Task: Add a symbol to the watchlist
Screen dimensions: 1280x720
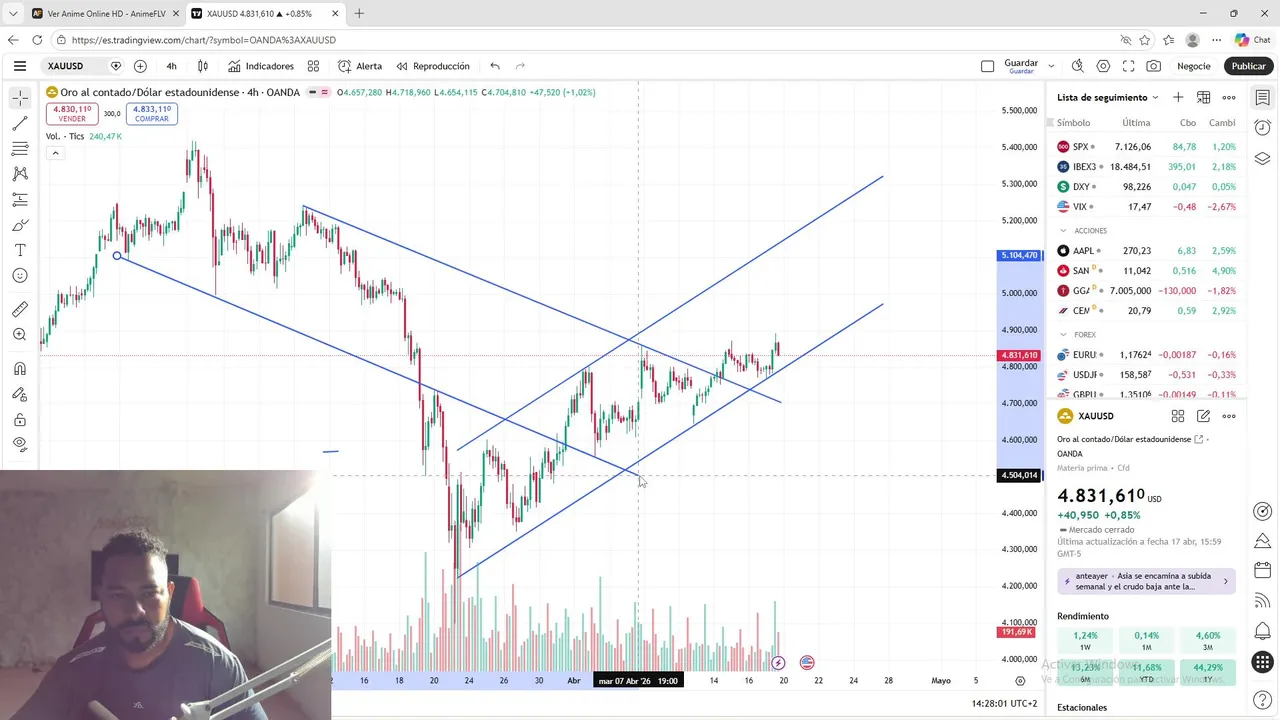Action: [x=1178, y=97]
